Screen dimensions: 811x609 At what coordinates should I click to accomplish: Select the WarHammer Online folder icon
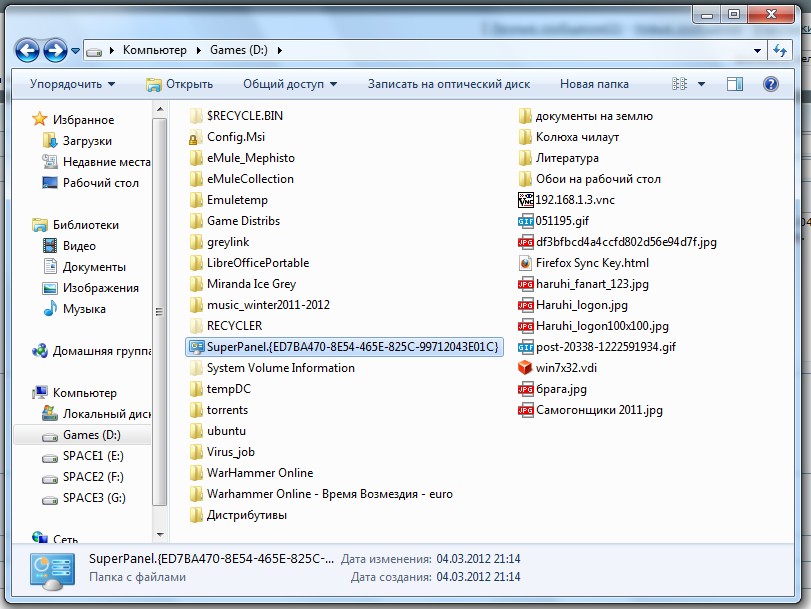click(x=196, y=473)
